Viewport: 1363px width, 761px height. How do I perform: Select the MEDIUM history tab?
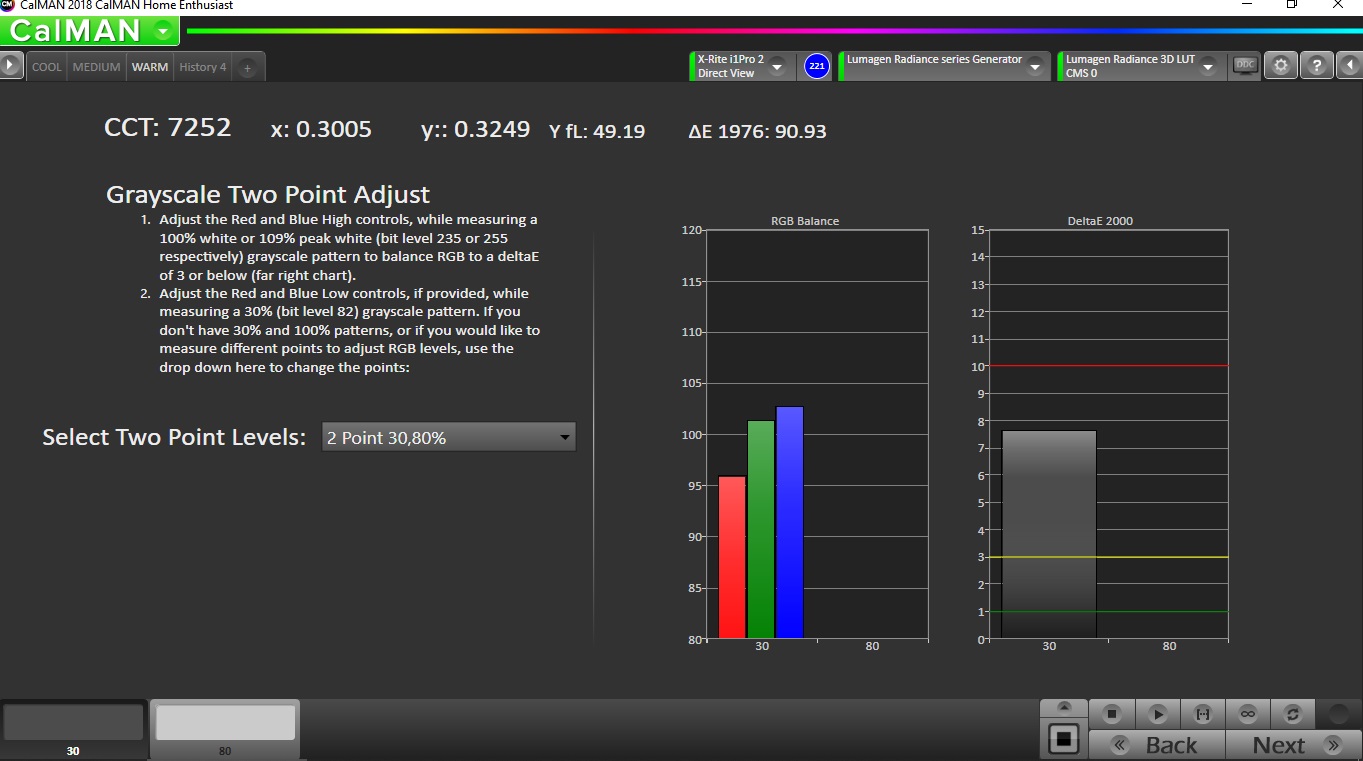pyautogui.click(x=97, y=67)
